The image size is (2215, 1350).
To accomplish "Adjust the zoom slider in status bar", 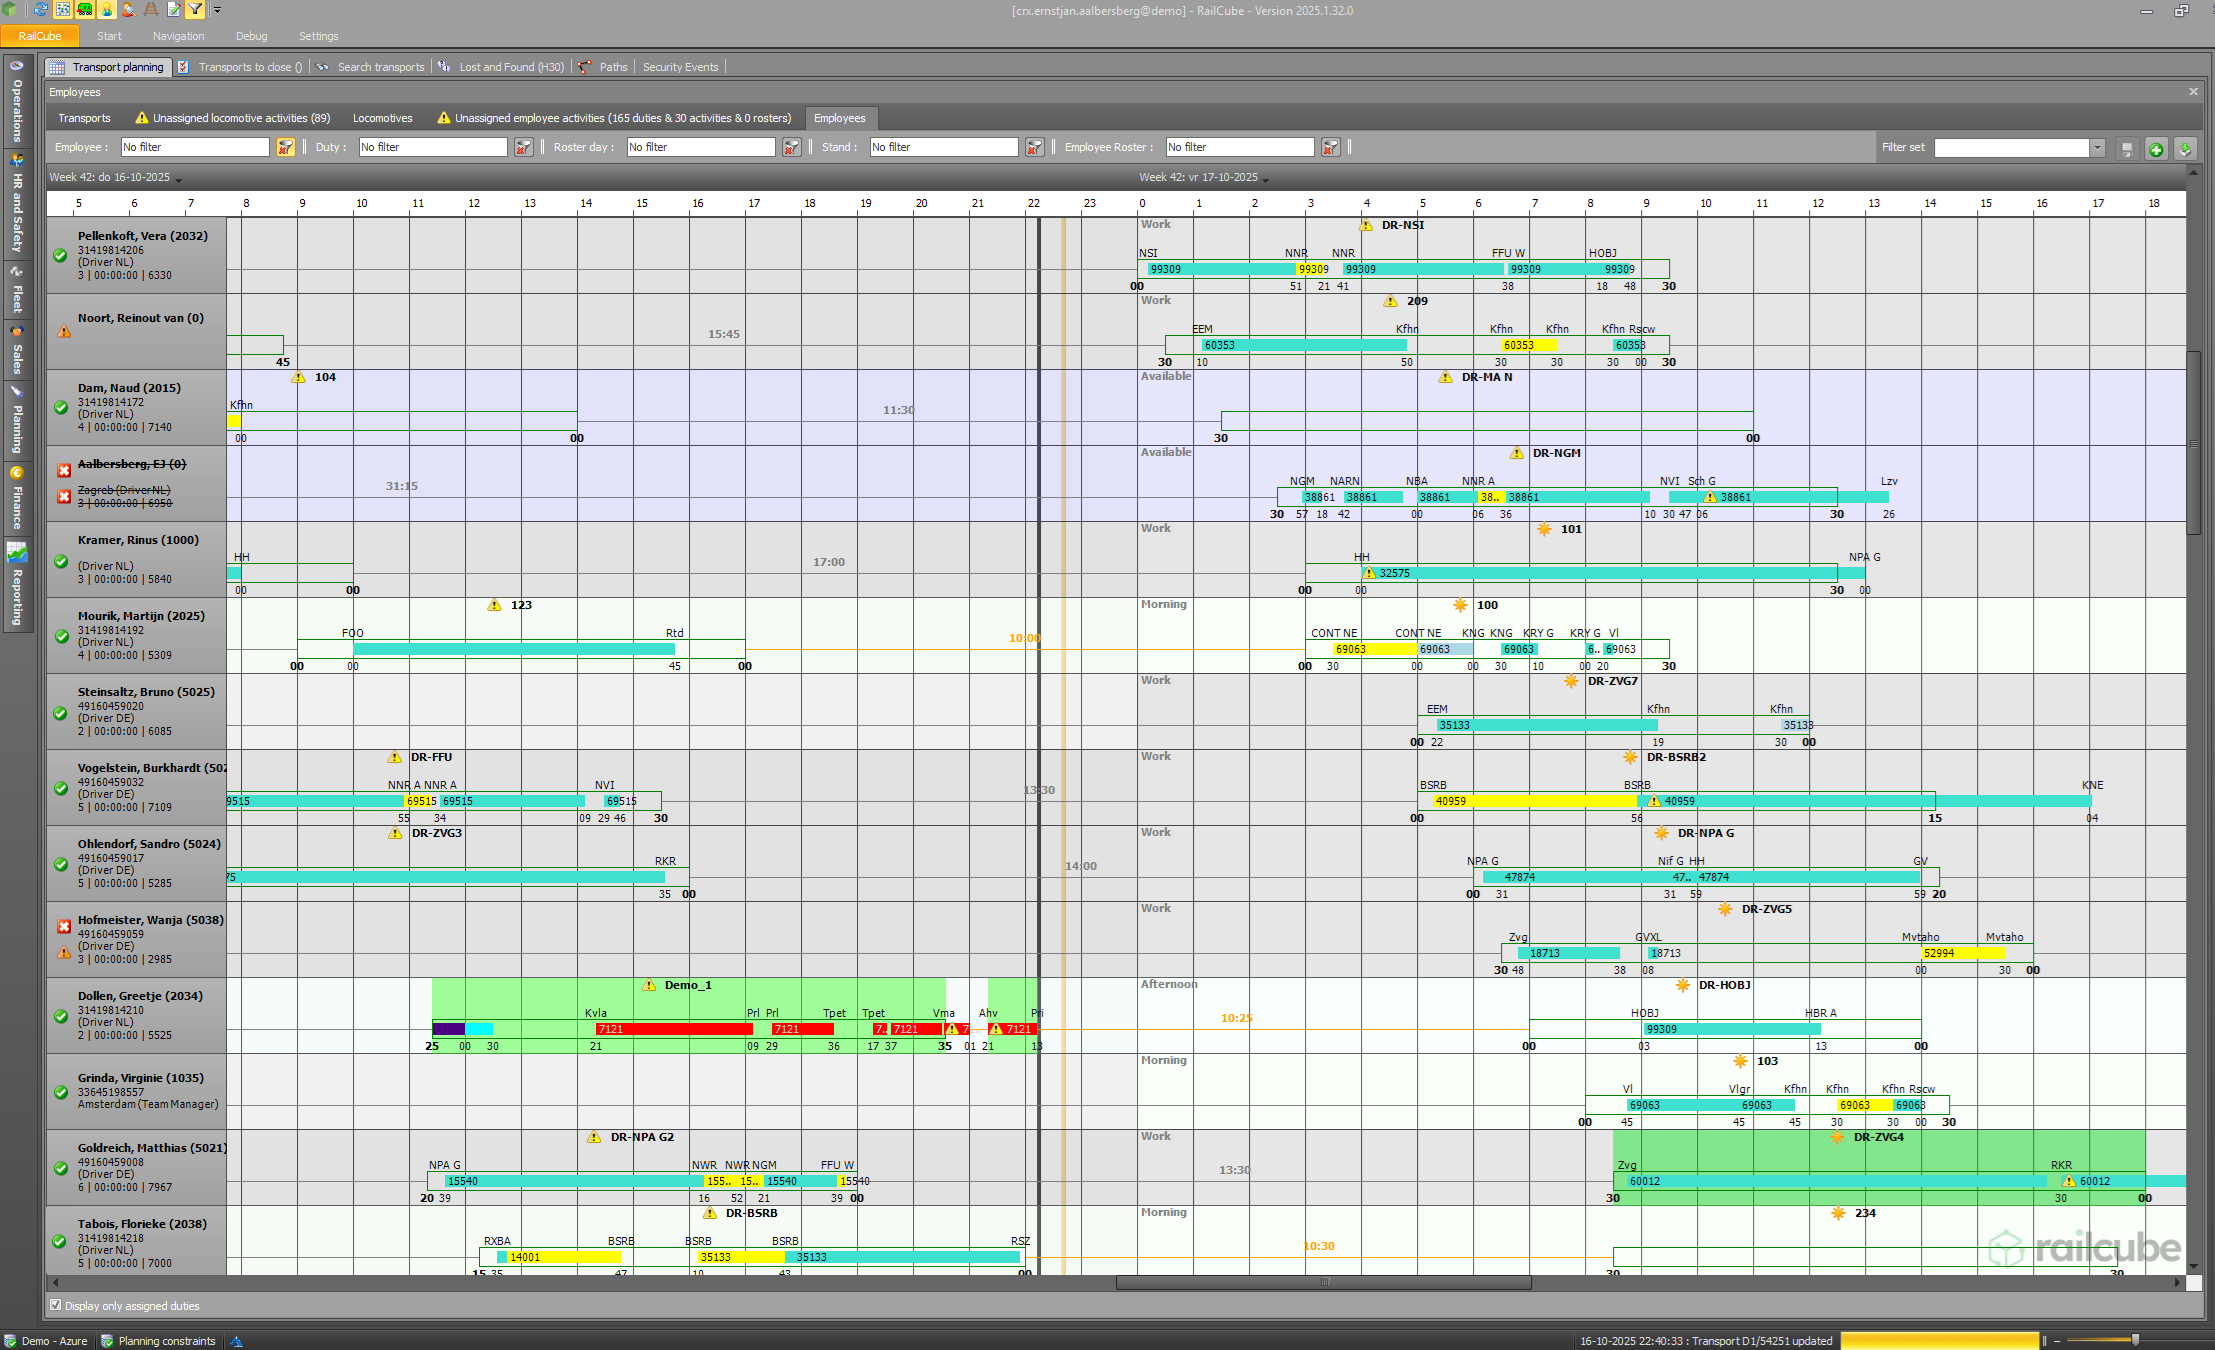I will (2134, 1340).
